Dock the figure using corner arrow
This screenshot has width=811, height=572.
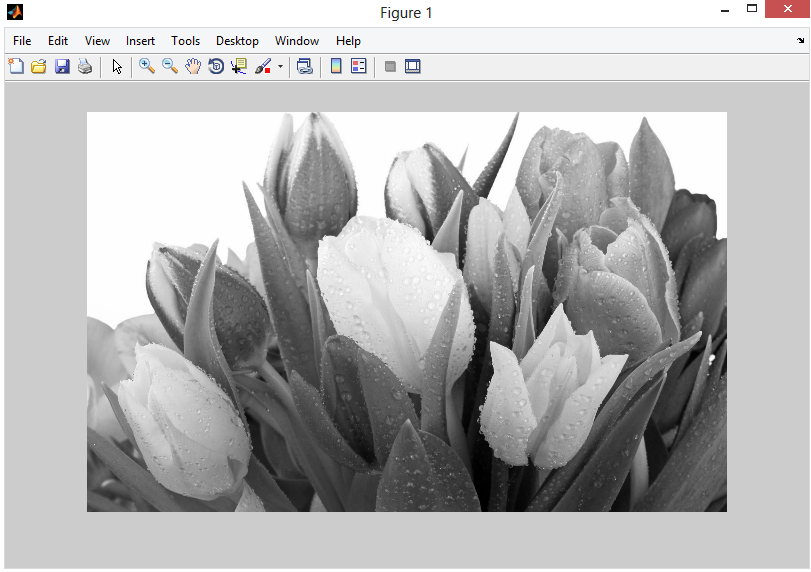tap(801, 40)
